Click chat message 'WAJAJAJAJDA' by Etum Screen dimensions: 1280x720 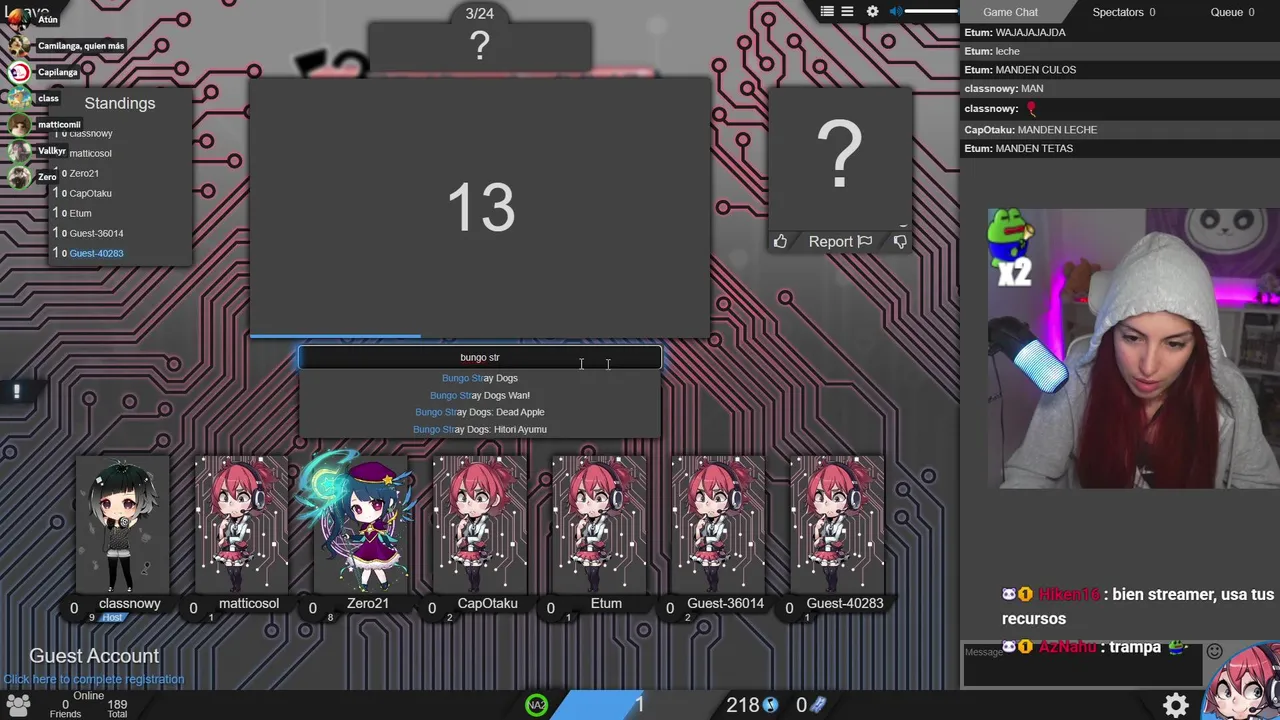[1030, 33]
